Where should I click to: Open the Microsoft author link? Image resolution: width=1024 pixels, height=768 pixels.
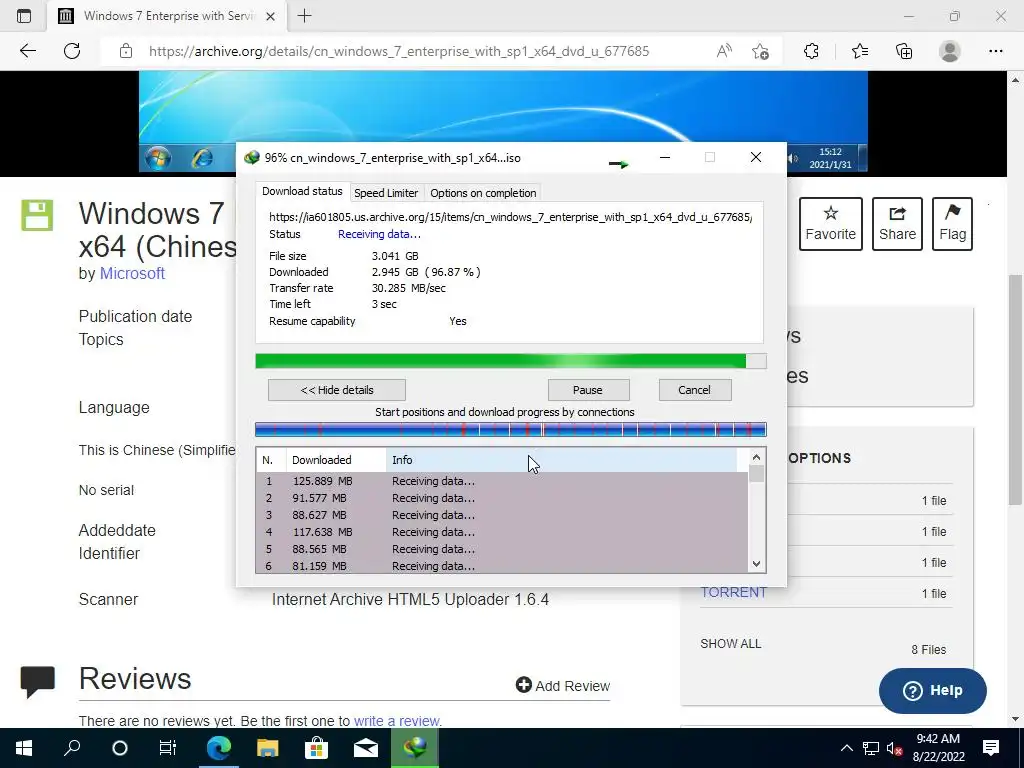pyautogui.click(x=132, y=274)
